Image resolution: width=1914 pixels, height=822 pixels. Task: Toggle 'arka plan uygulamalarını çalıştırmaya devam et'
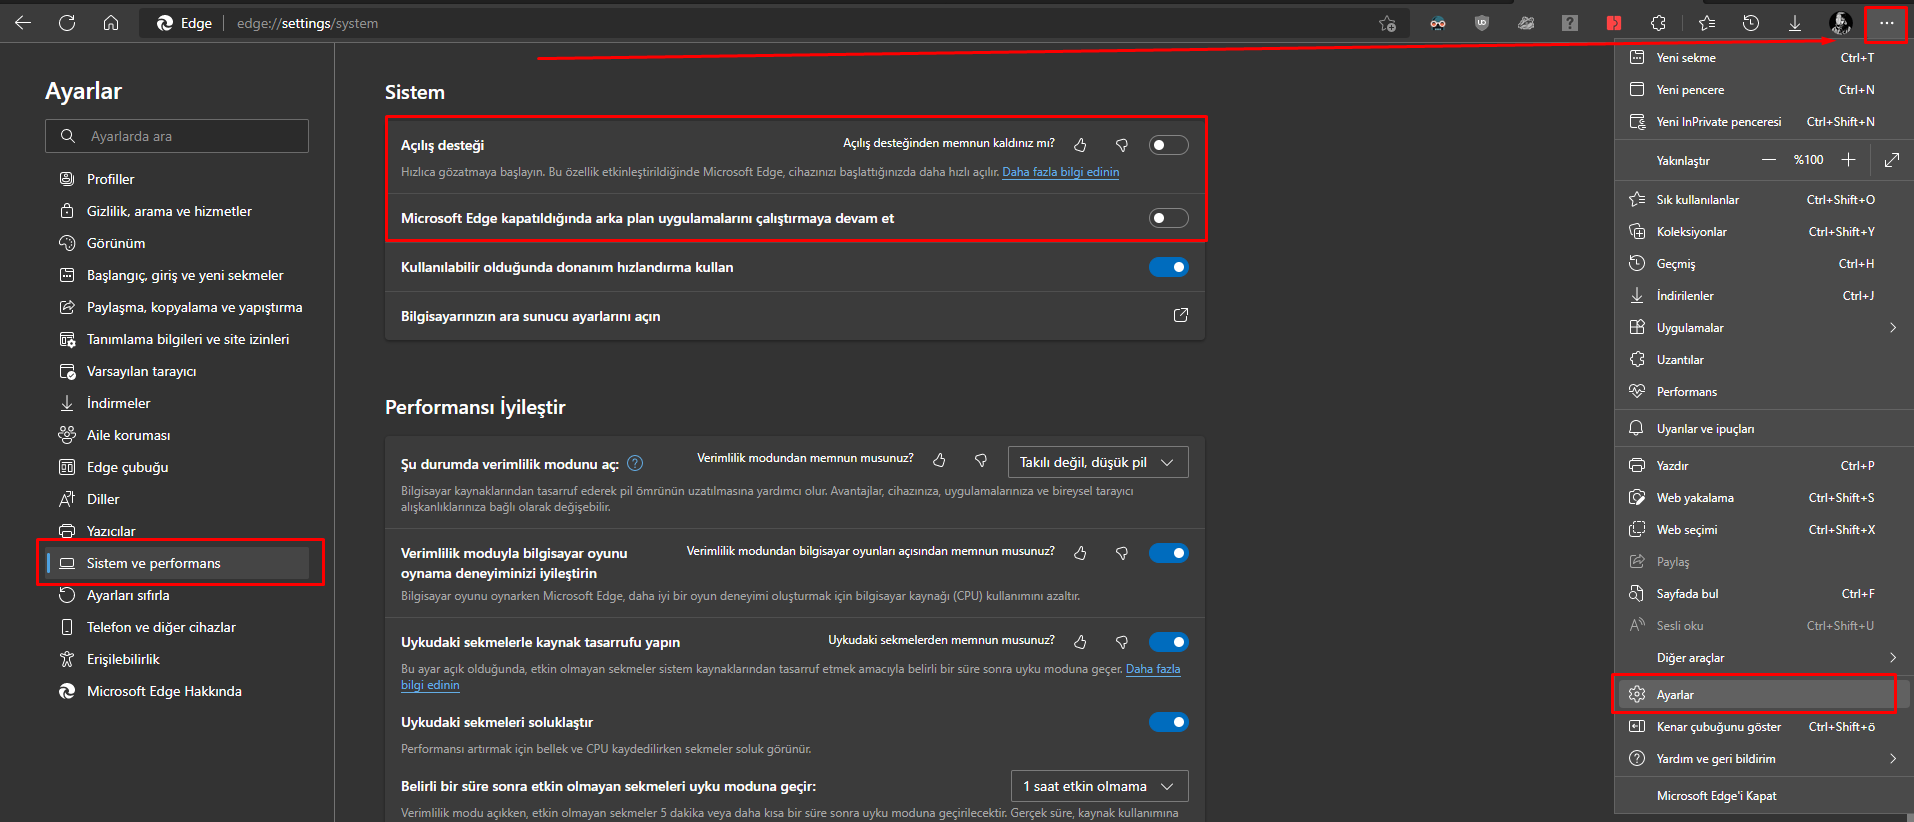1168,218
